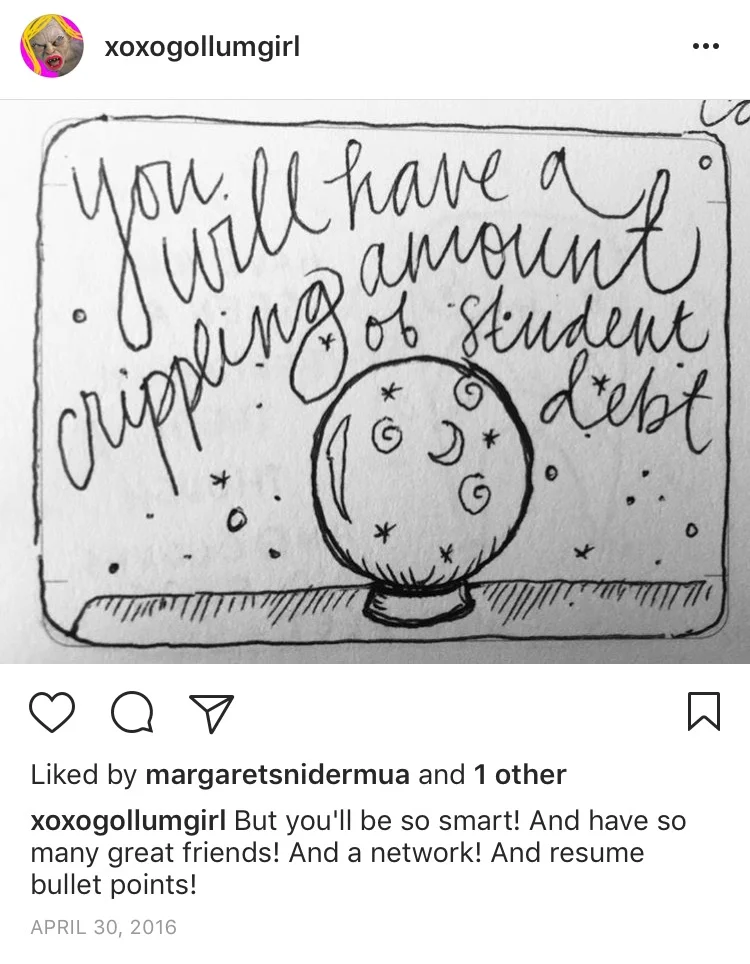Save the post using the bookmark icon
Screen dimensions: 750x964
[703, 711]
